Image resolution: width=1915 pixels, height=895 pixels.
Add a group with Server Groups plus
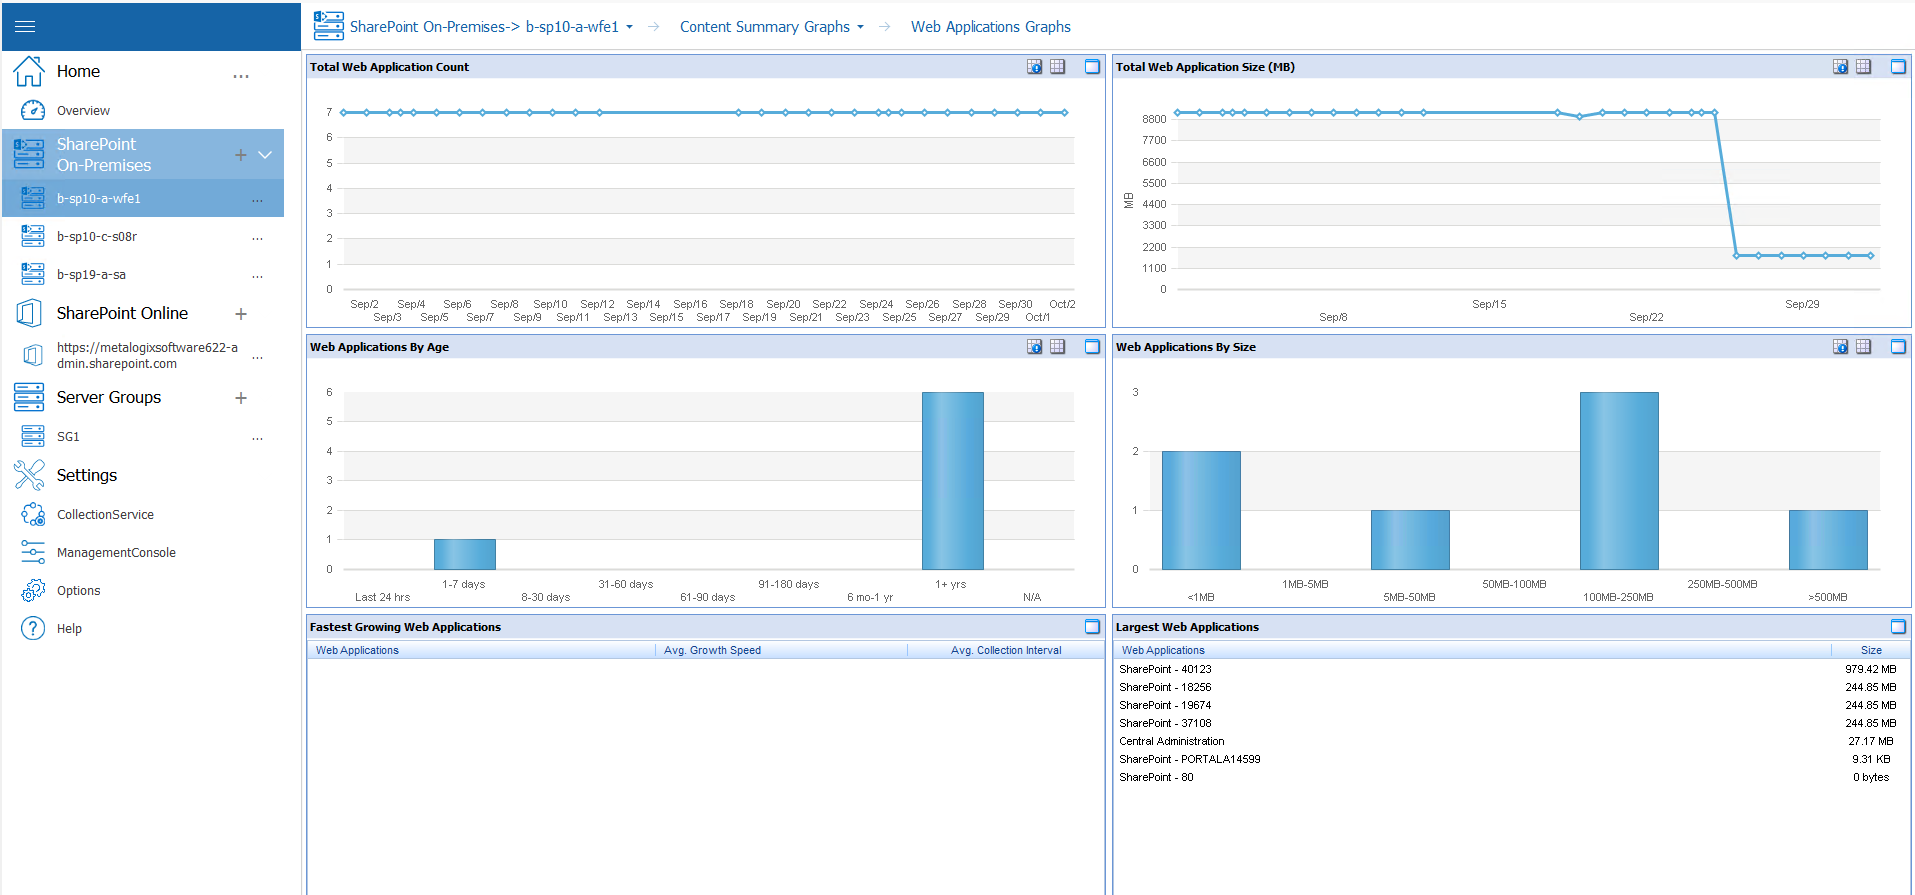click(x=241, y=398)
